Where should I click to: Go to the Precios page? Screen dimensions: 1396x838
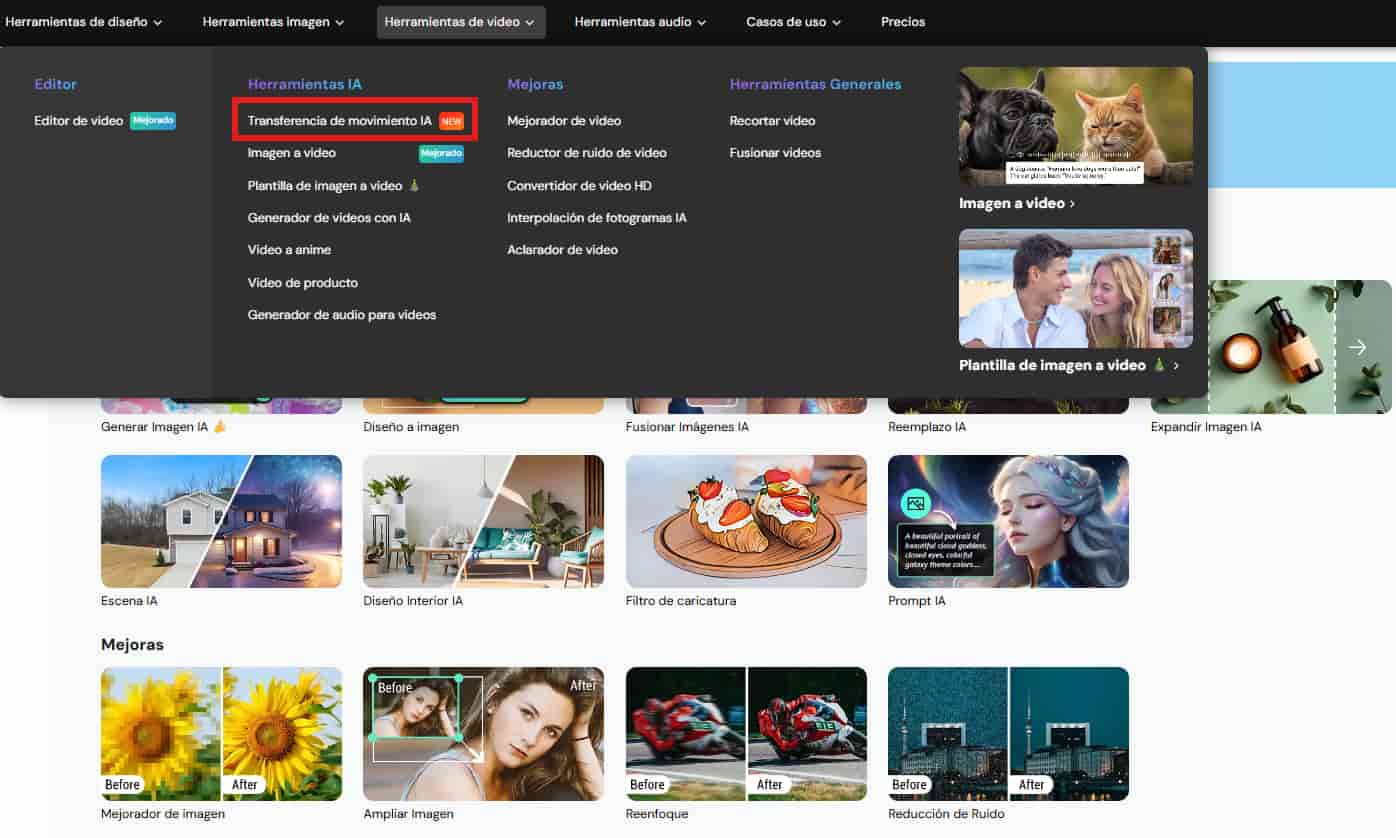tap(903, 22)
